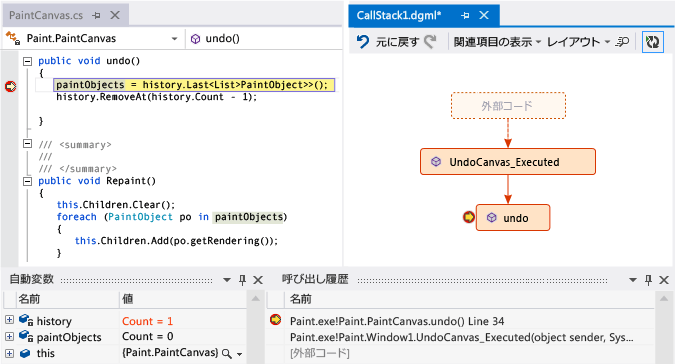Click the redo arrow icon
The image size is (675, 364).
point(430,42)
